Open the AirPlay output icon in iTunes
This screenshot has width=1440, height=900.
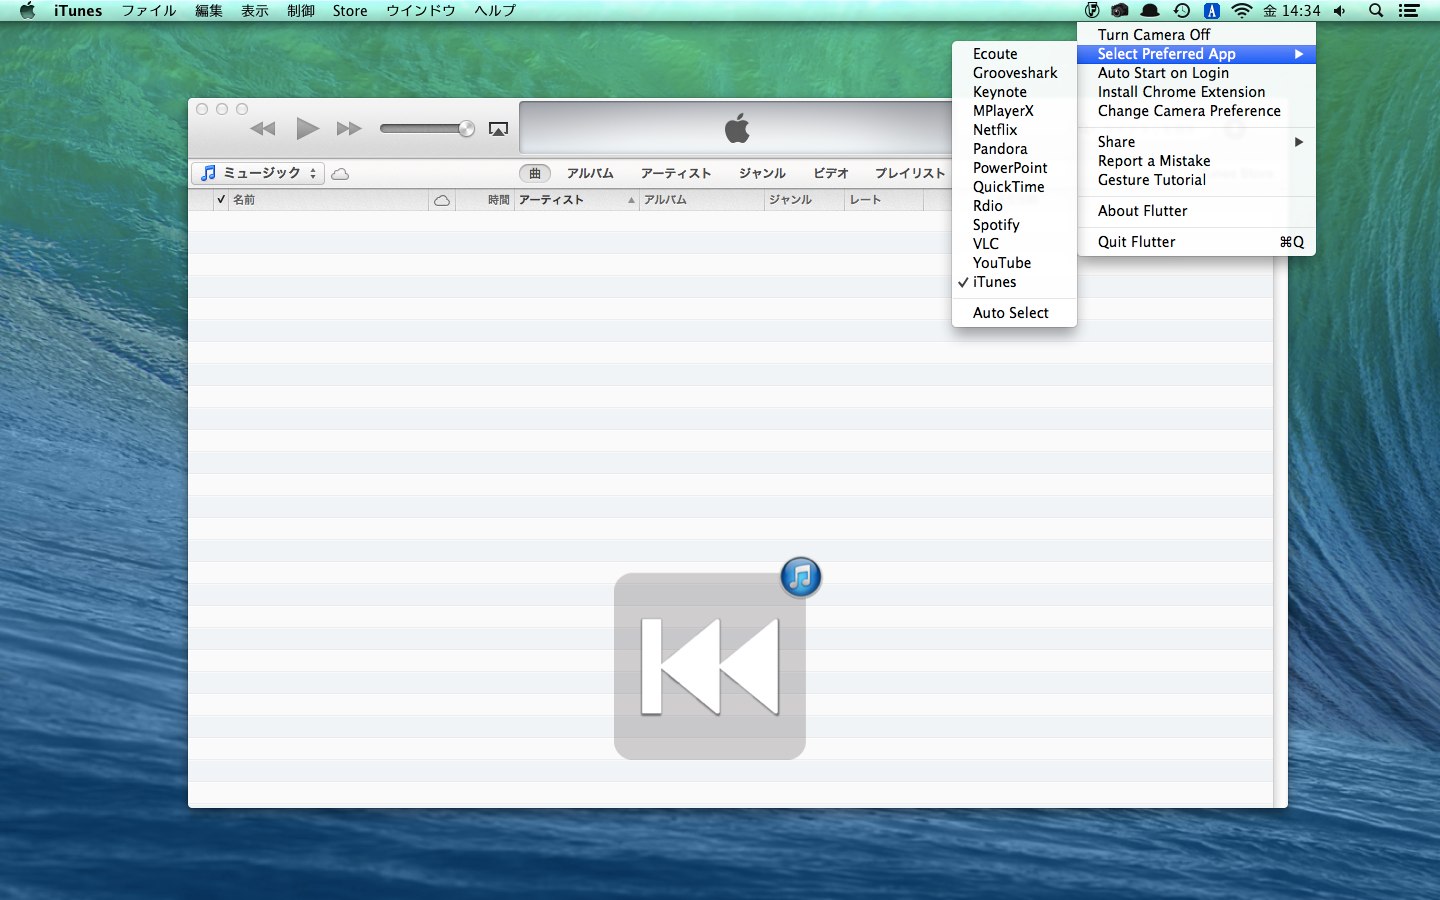(x=498, y=129)
